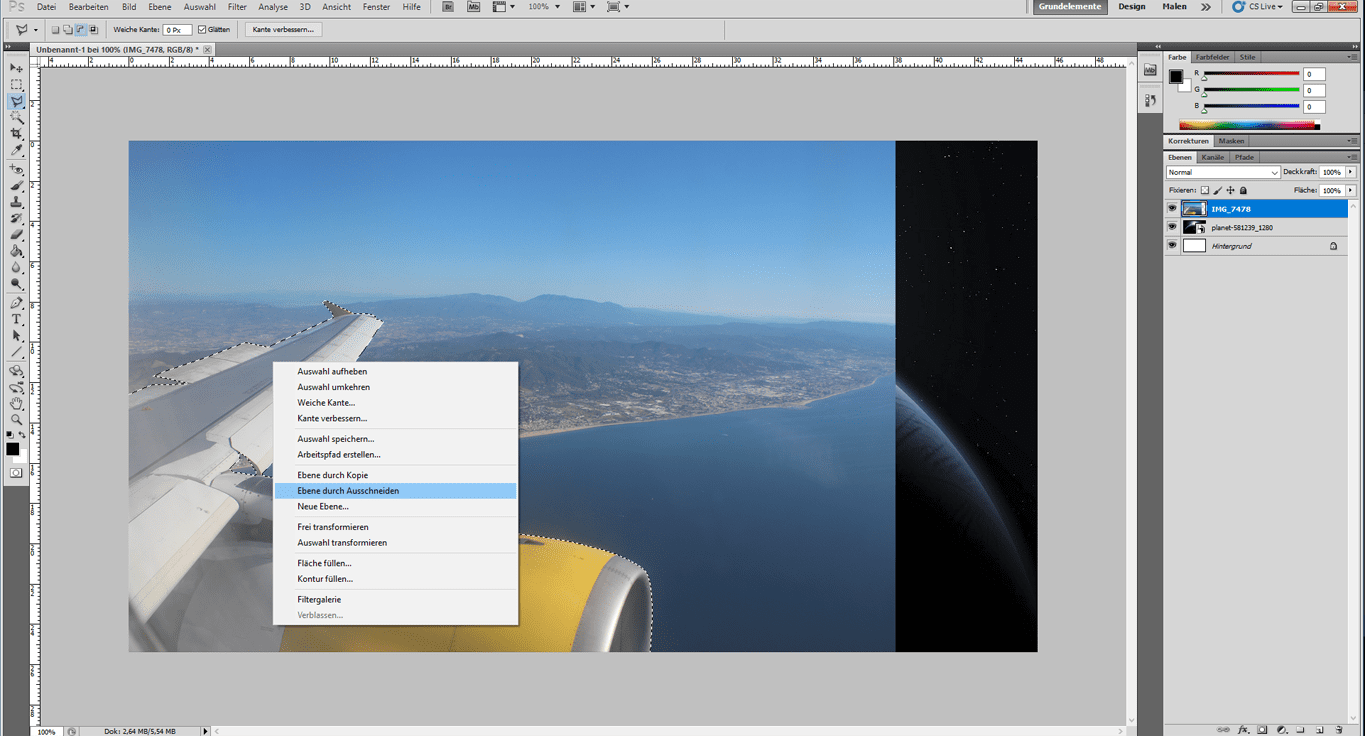Select the Move tool
This screenshot has height=736, width=1365.
[17, 68]
